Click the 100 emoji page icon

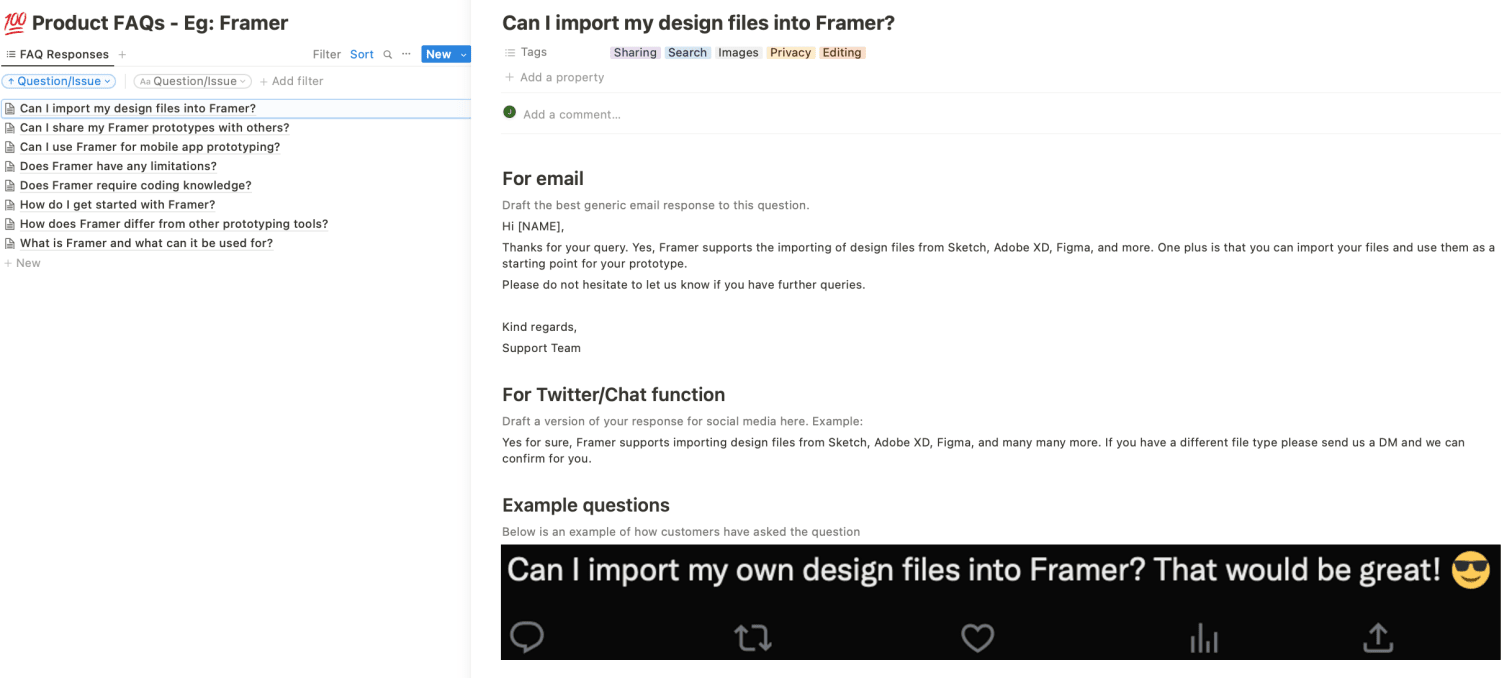13,20
